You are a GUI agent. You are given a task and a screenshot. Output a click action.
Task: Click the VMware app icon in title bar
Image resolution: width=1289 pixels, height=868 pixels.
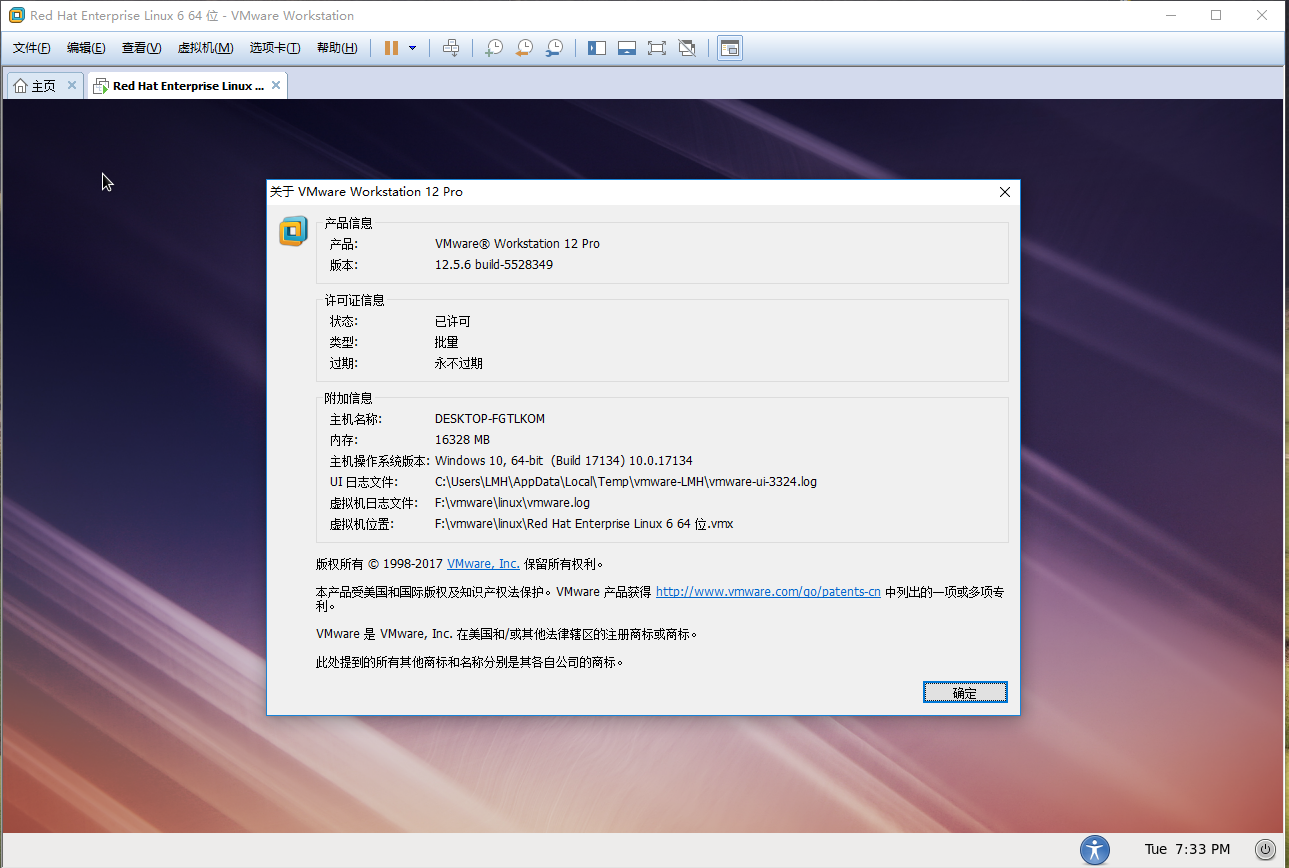[x=16, y=15]
